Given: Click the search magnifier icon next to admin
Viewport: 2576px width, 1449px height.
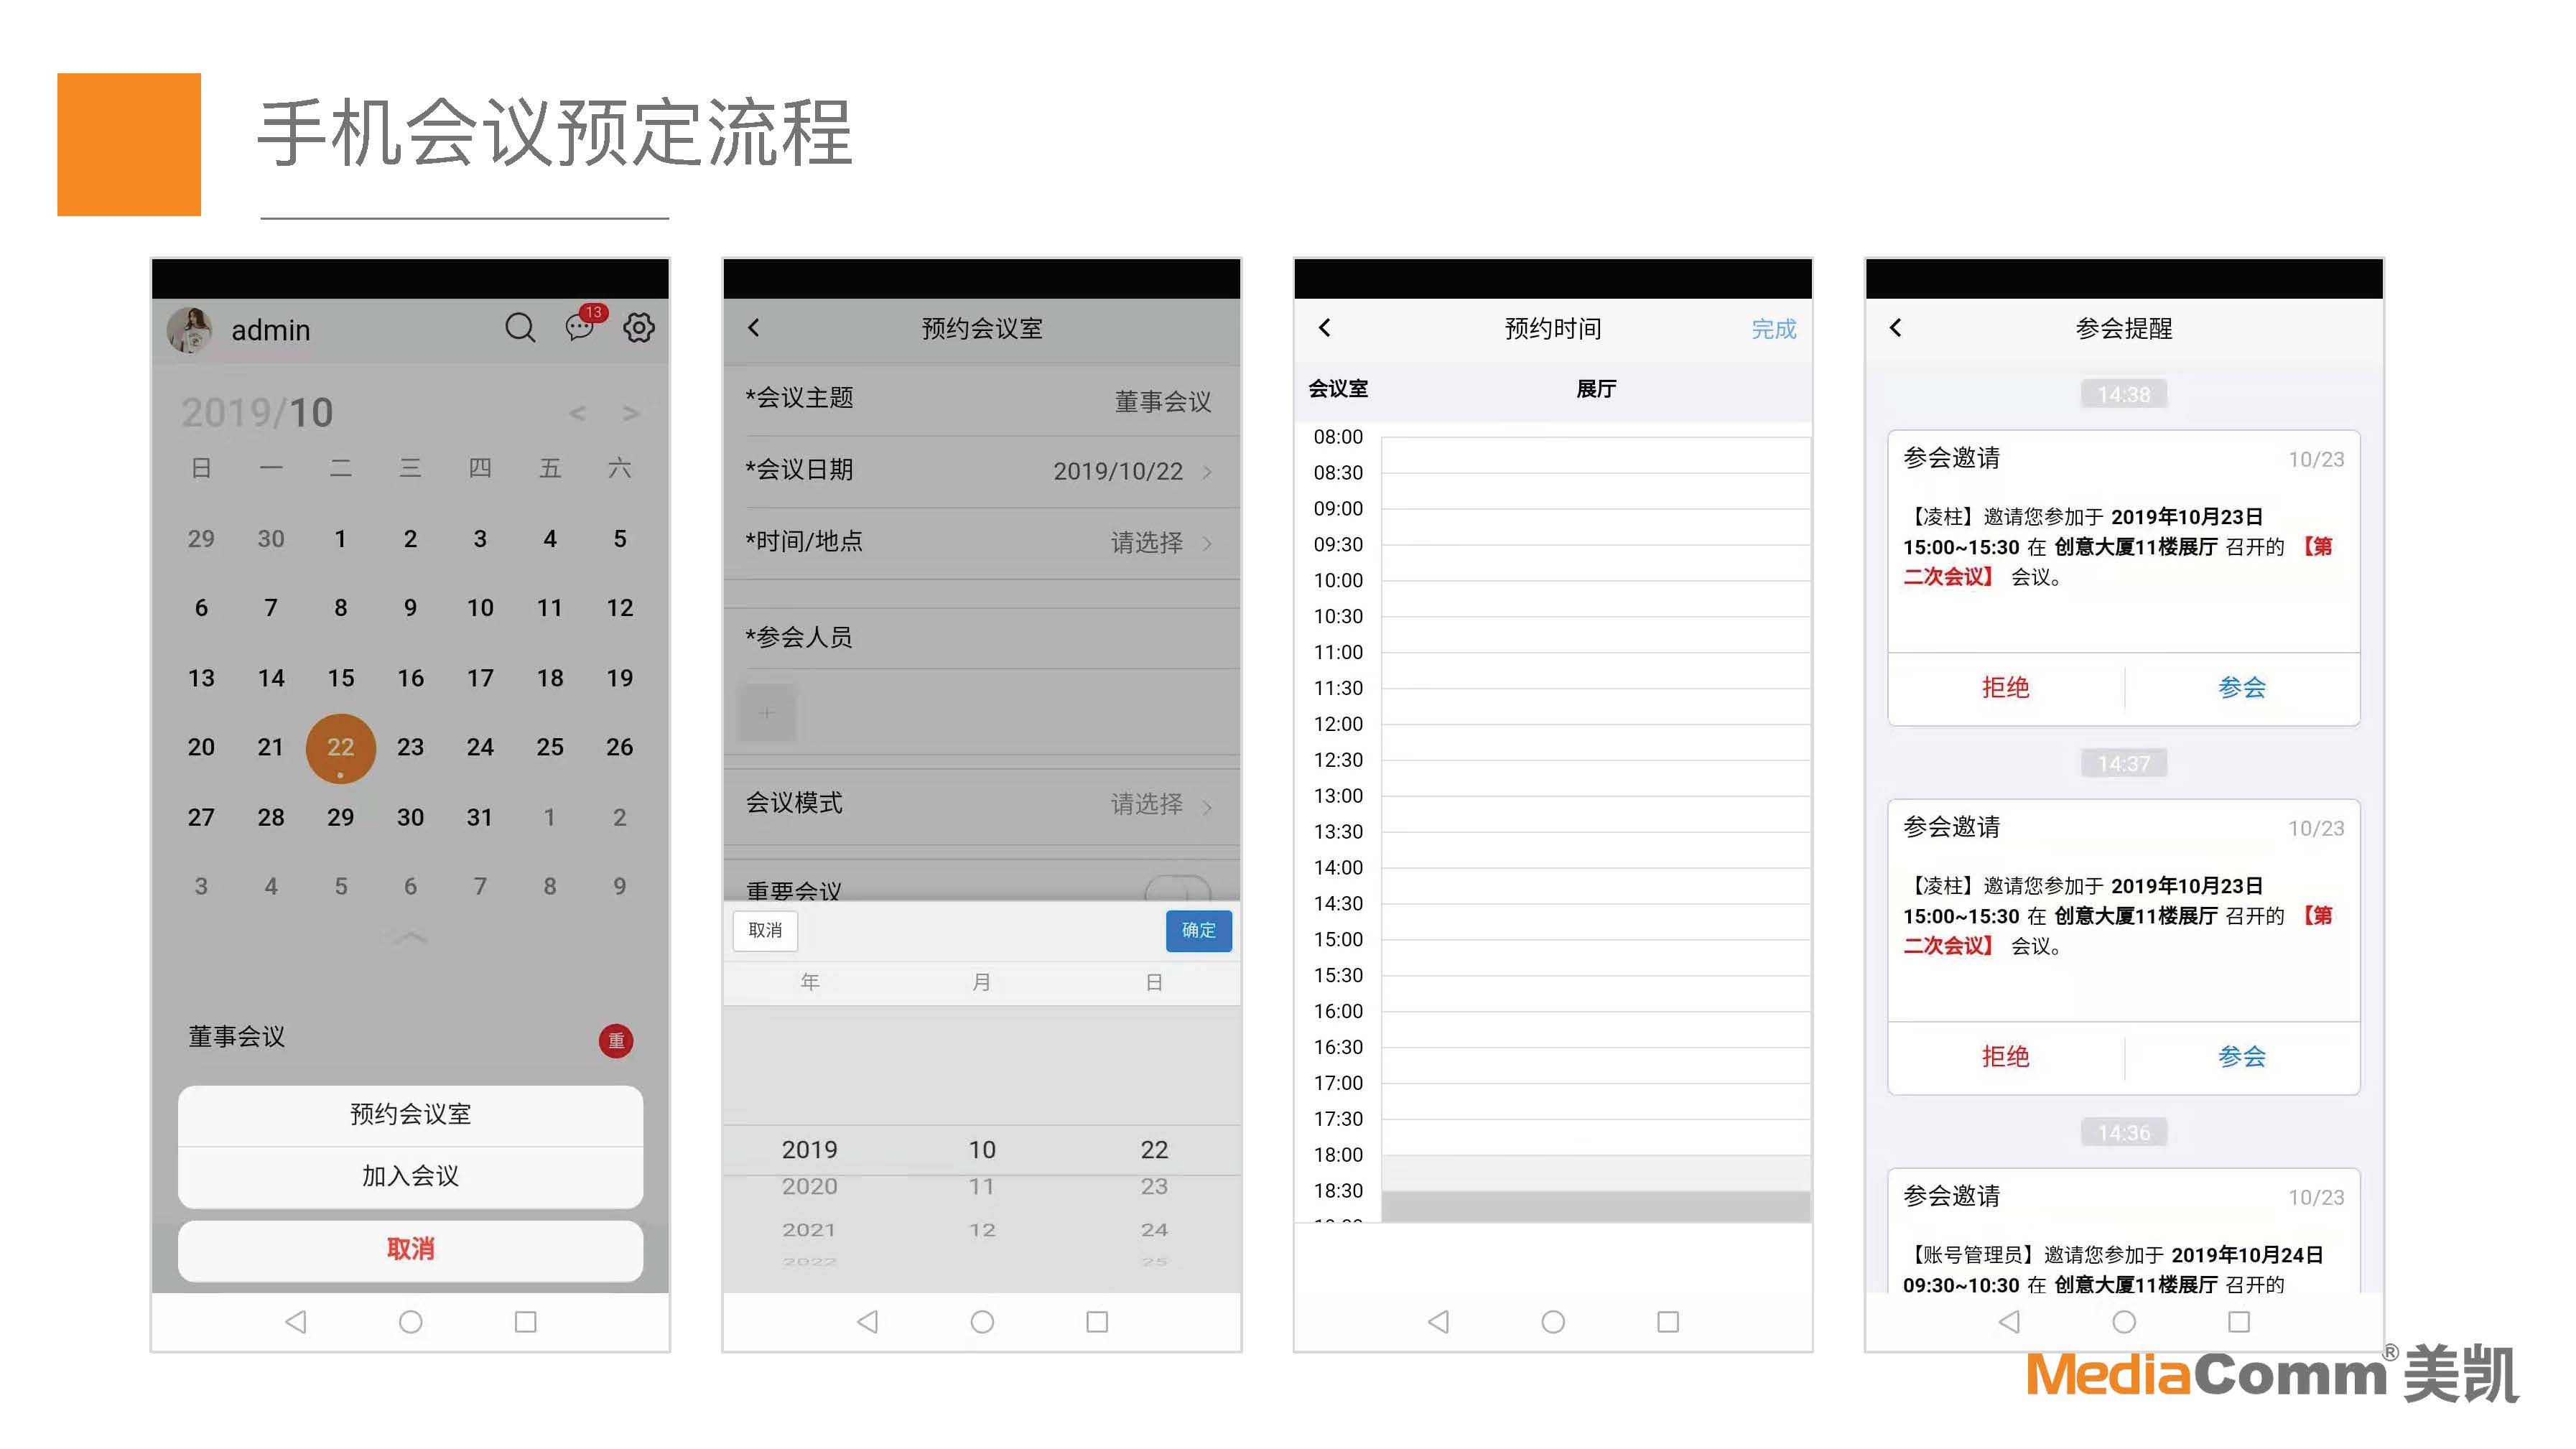Looking at the screenshot, I should 520,328.
